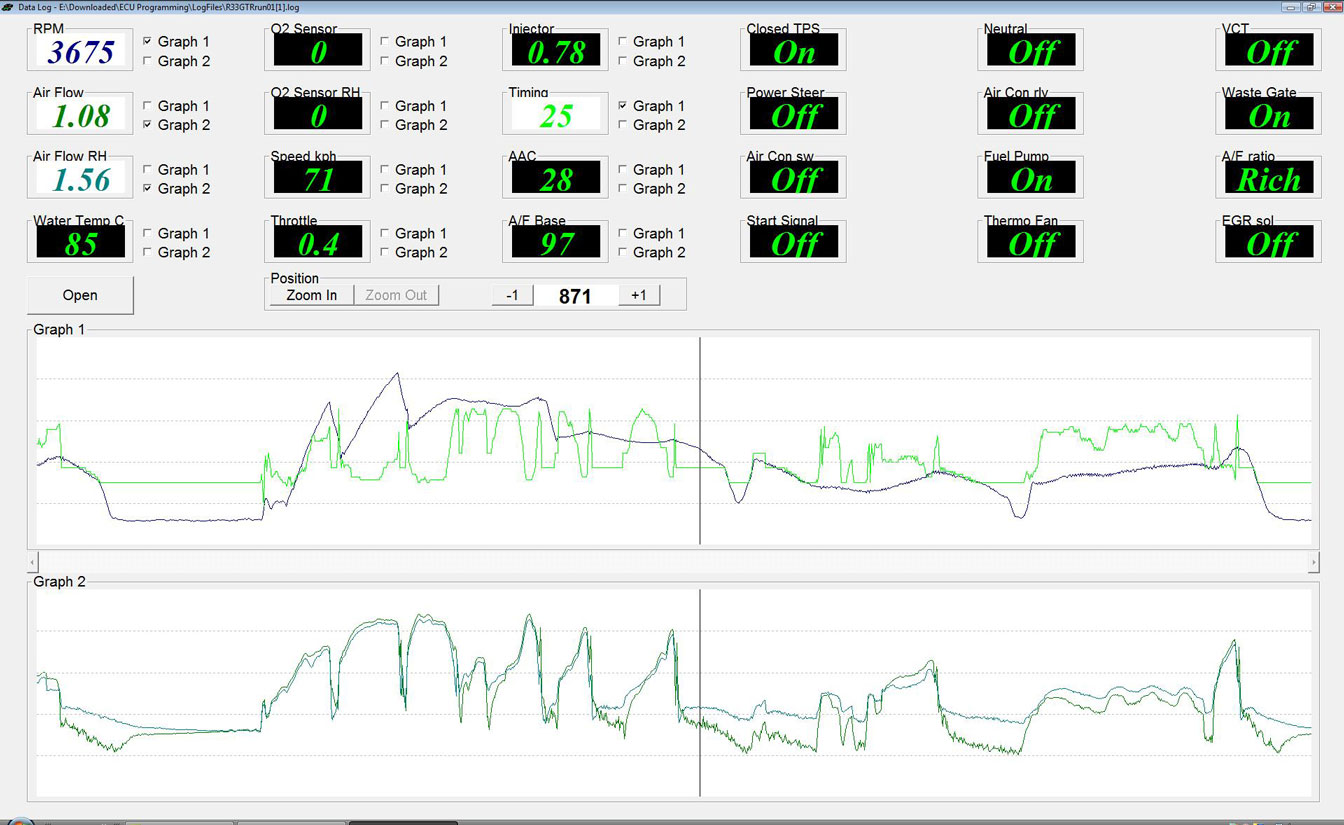This screenshot has width=1344, height=825.
Task: Show A/F Base on Graph 2
Action: click(x=623, y=253)
